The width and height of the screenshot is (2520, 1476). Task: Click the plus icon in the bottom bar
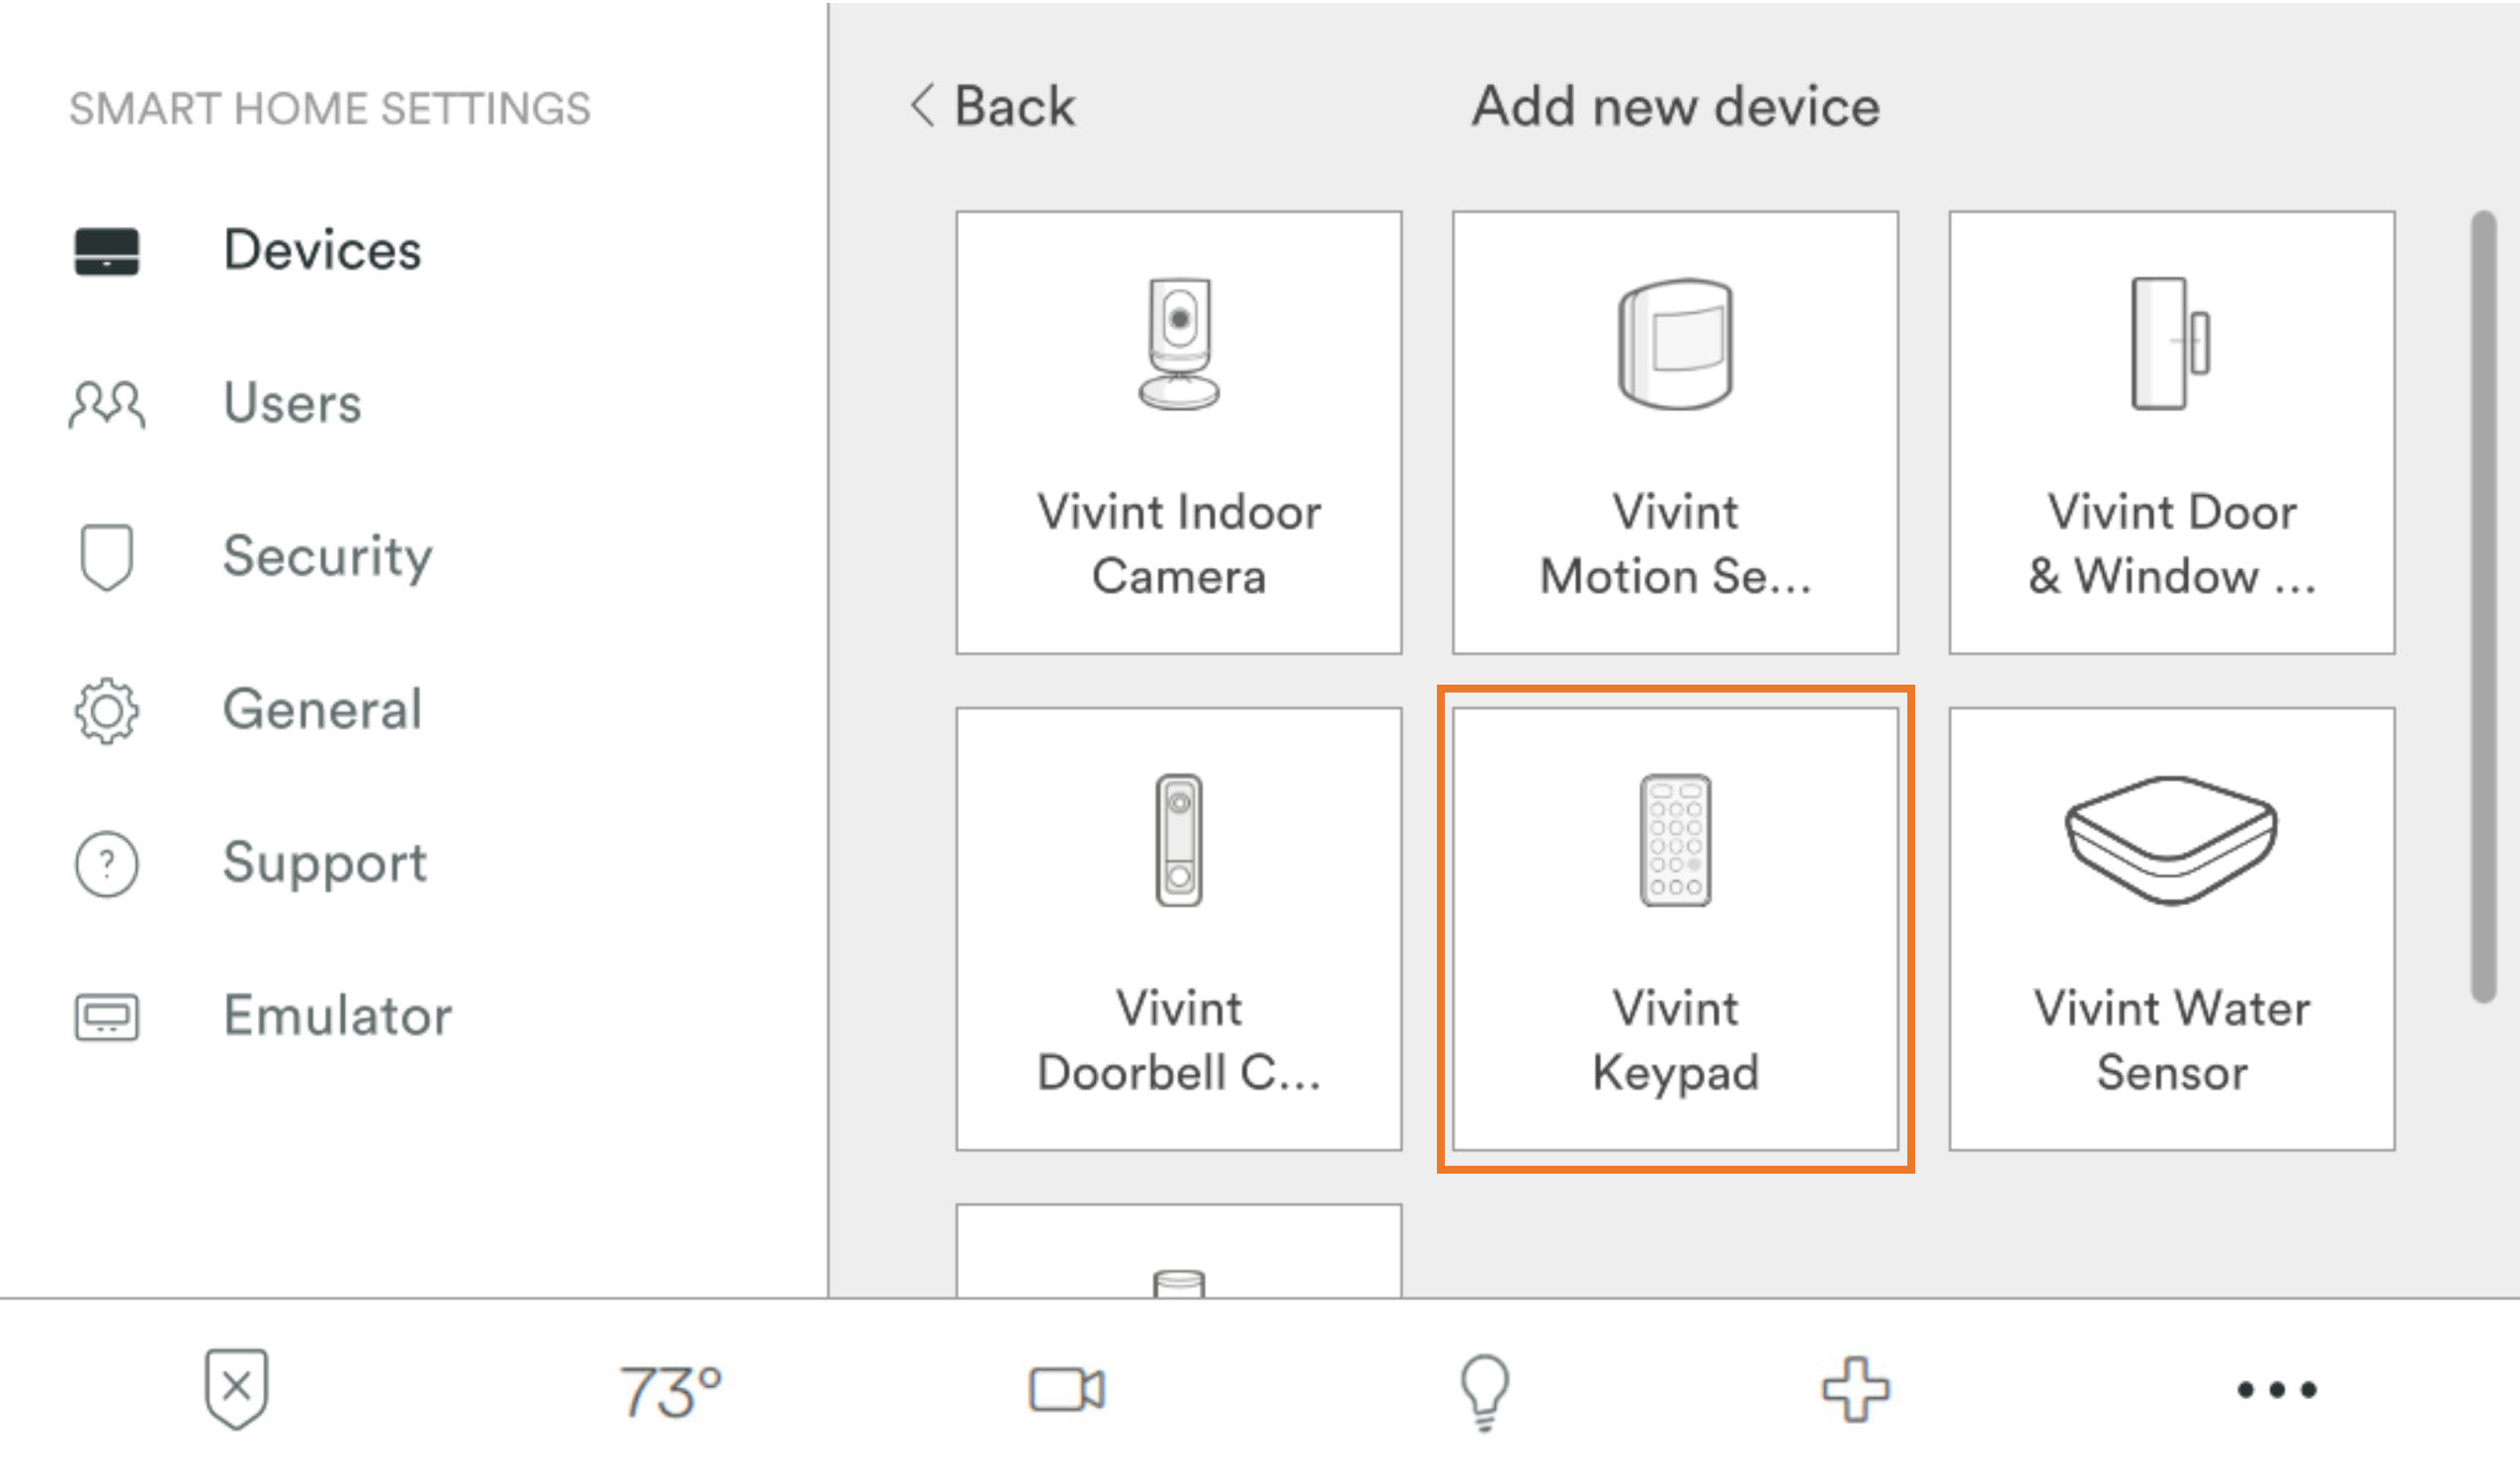1857,1389
